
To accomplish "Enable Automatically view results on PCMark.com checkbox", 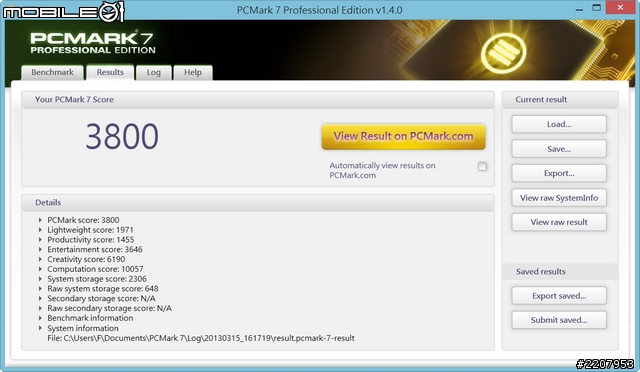I will (482, 166).
